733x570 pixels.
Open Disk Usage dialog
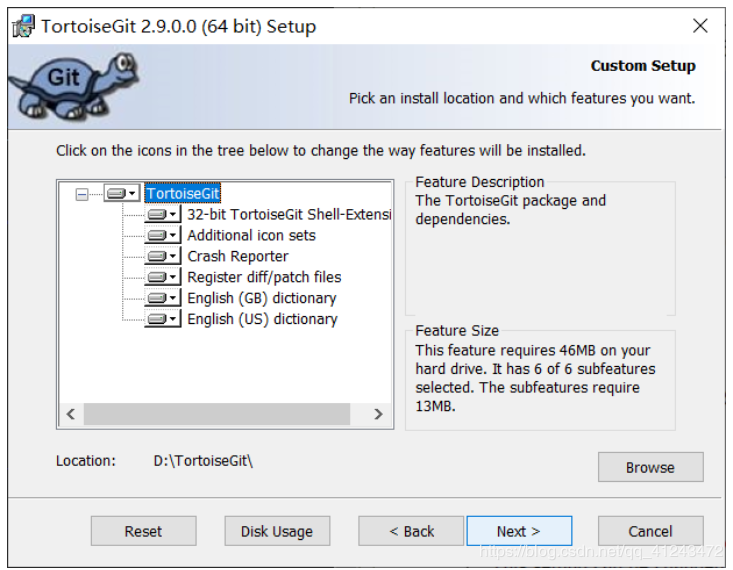pos(277,531)
